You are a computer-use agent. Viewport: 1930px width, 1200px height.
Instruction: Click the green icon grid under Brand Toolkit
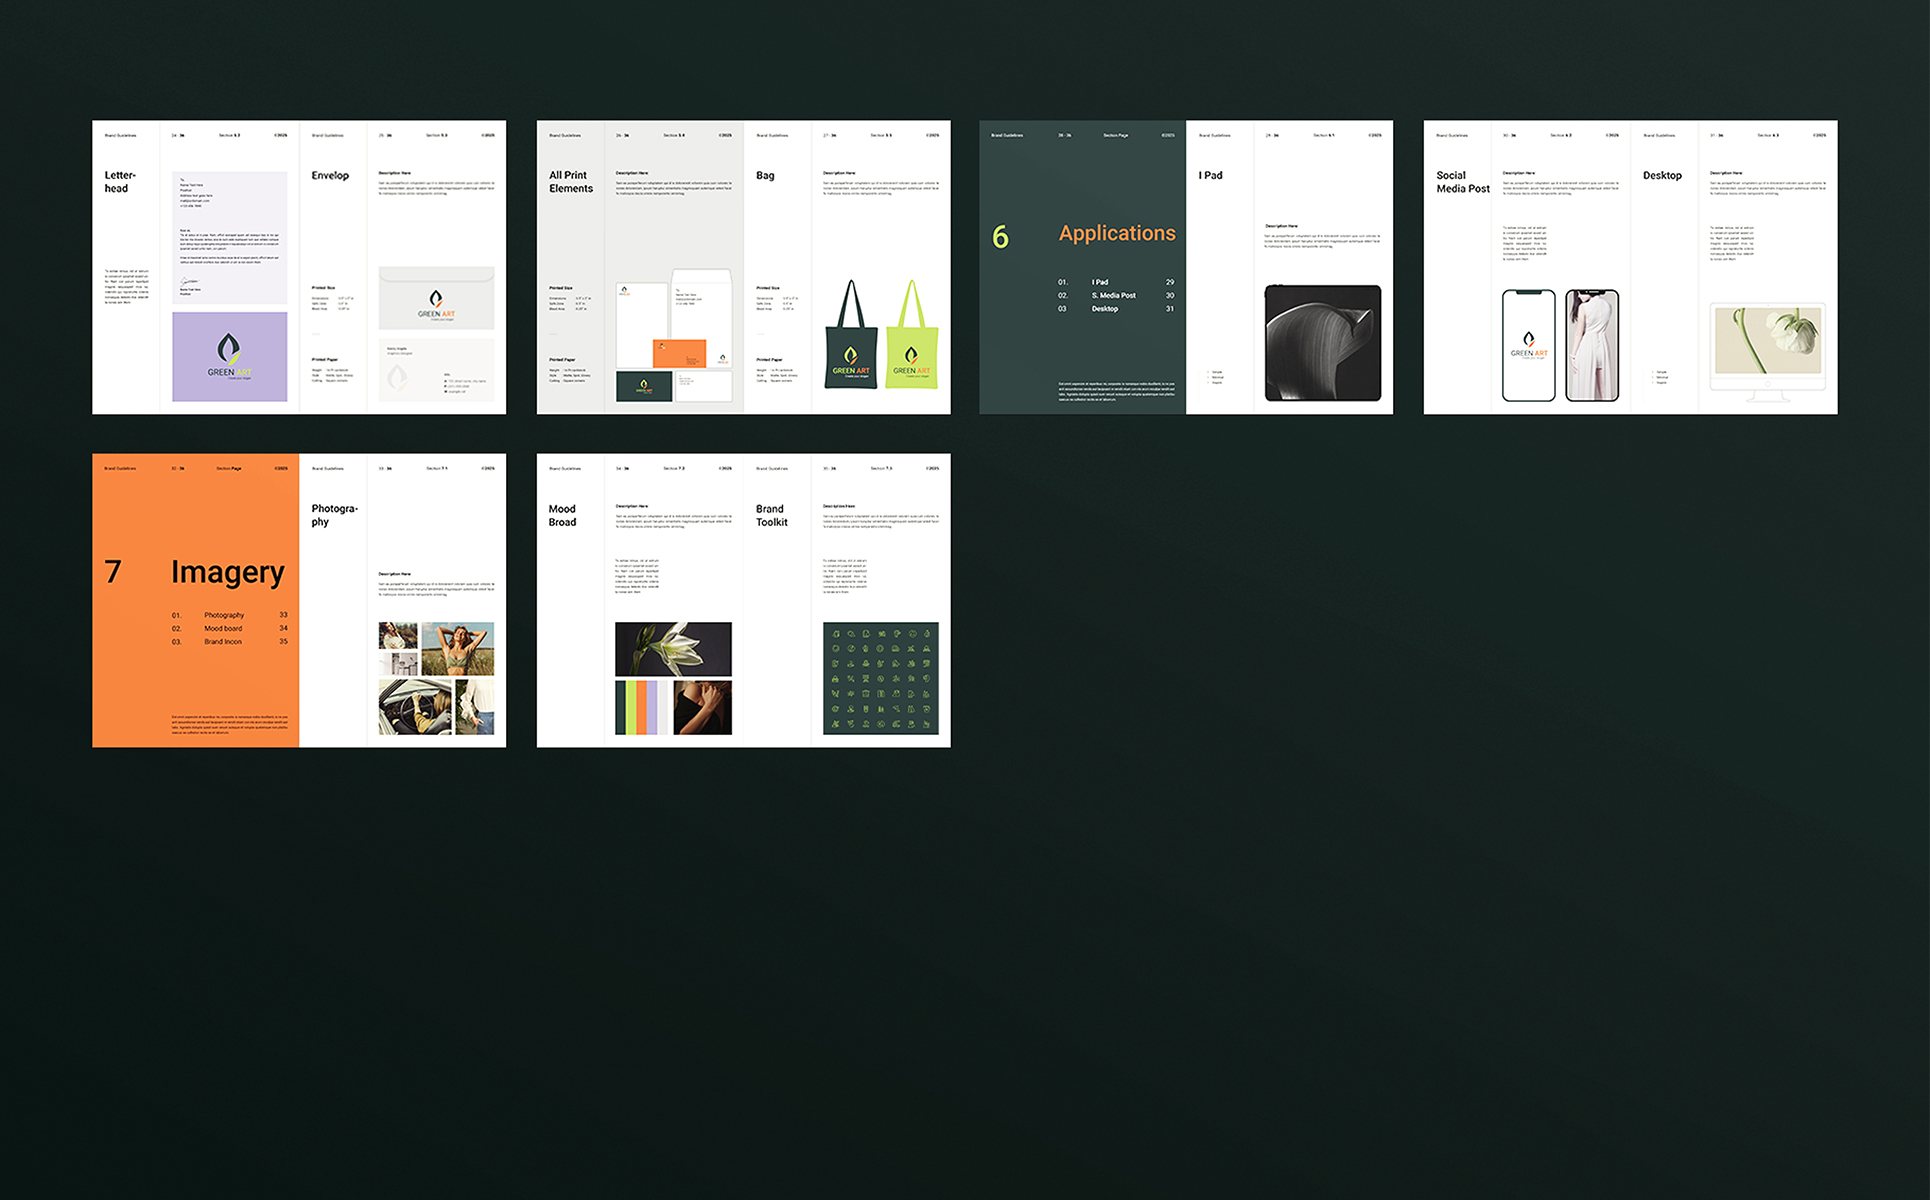[880, 678]
